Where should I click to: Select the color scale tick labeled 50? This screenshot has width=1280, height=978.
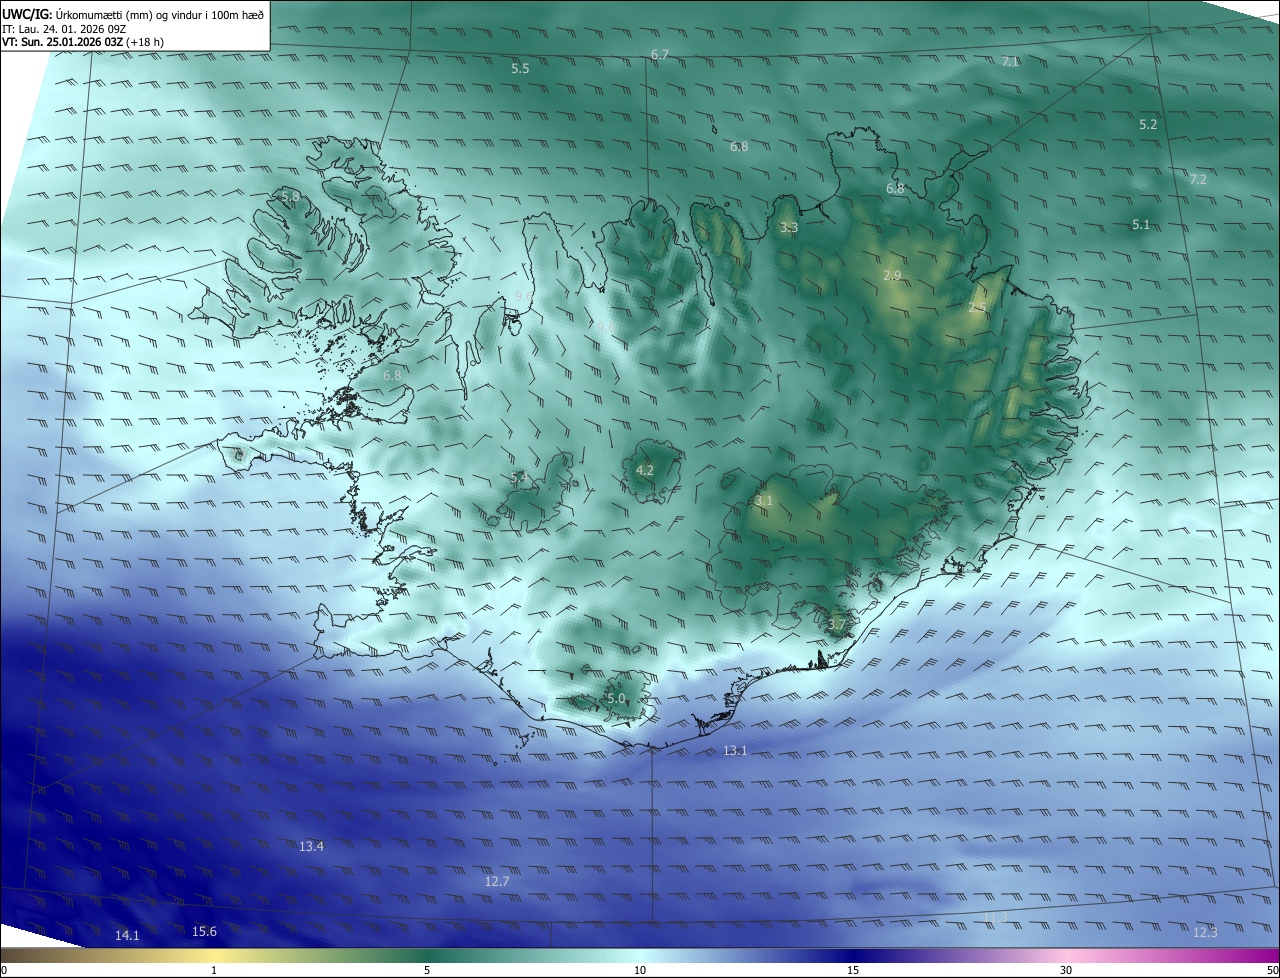[x=1273, y=970]
